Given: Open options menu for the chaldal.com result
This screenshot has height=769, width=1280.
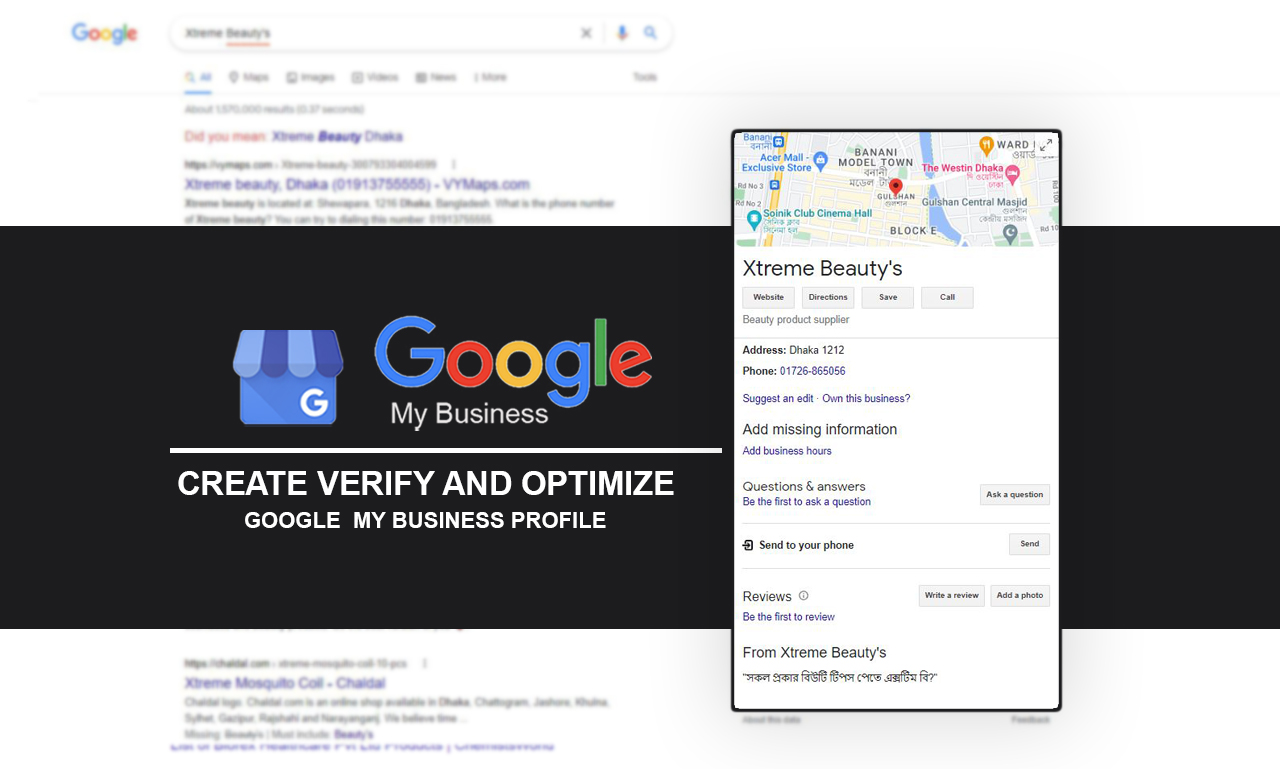Looking at the screenshot, I should pos(425,663).
